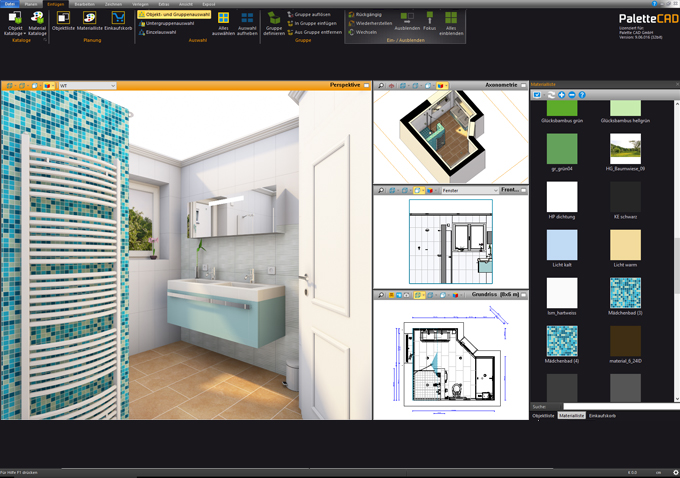Click the Alles auswählen icon
Viewport: 680px width, 478px height.
coord(223,19)
